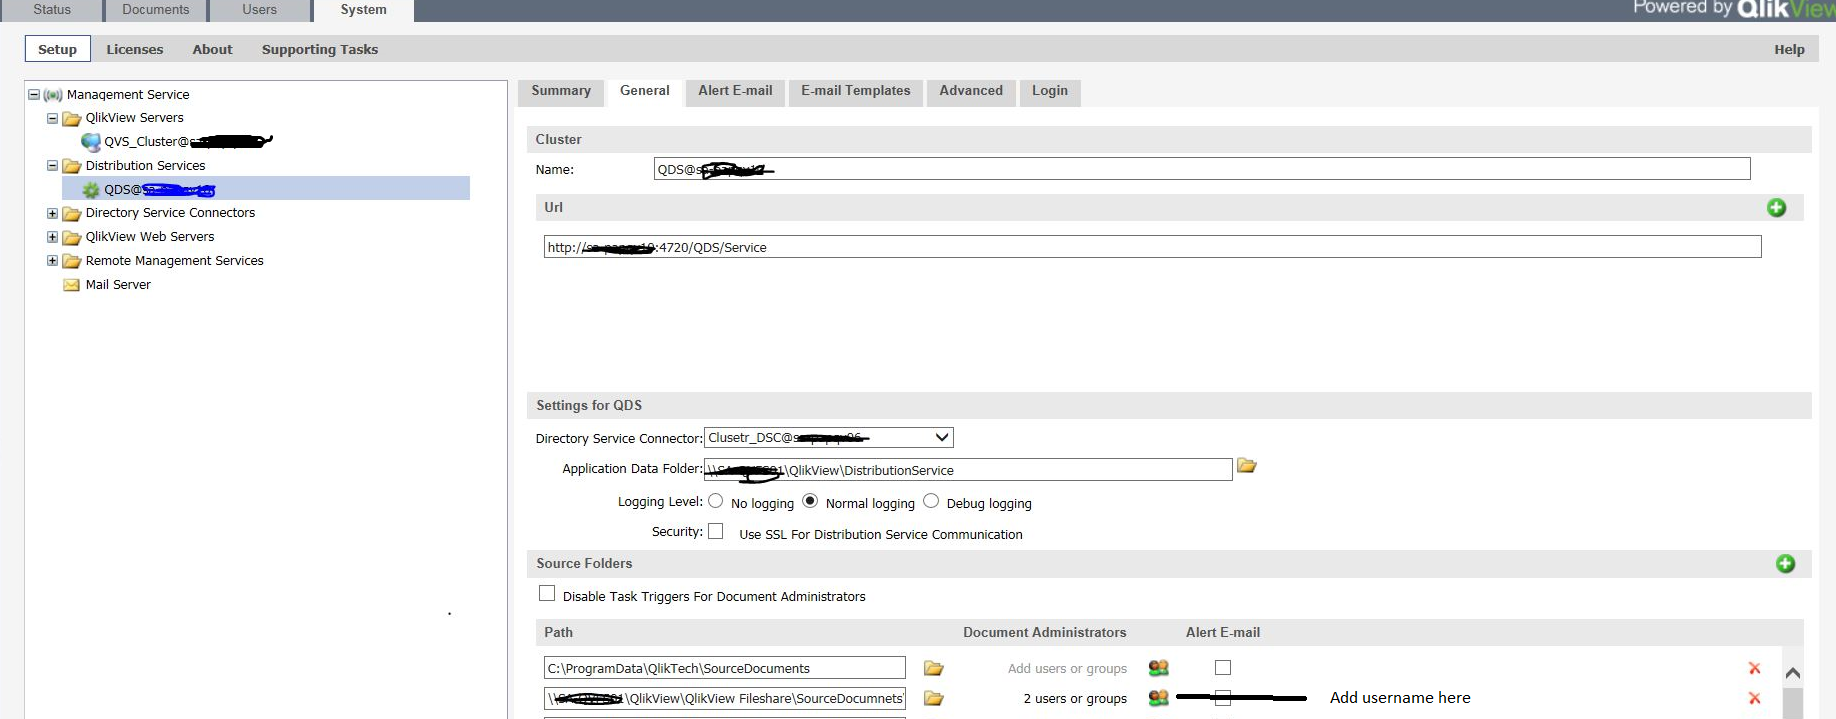
Task: Click the Setup sub-tab
Action: (57, 49)
